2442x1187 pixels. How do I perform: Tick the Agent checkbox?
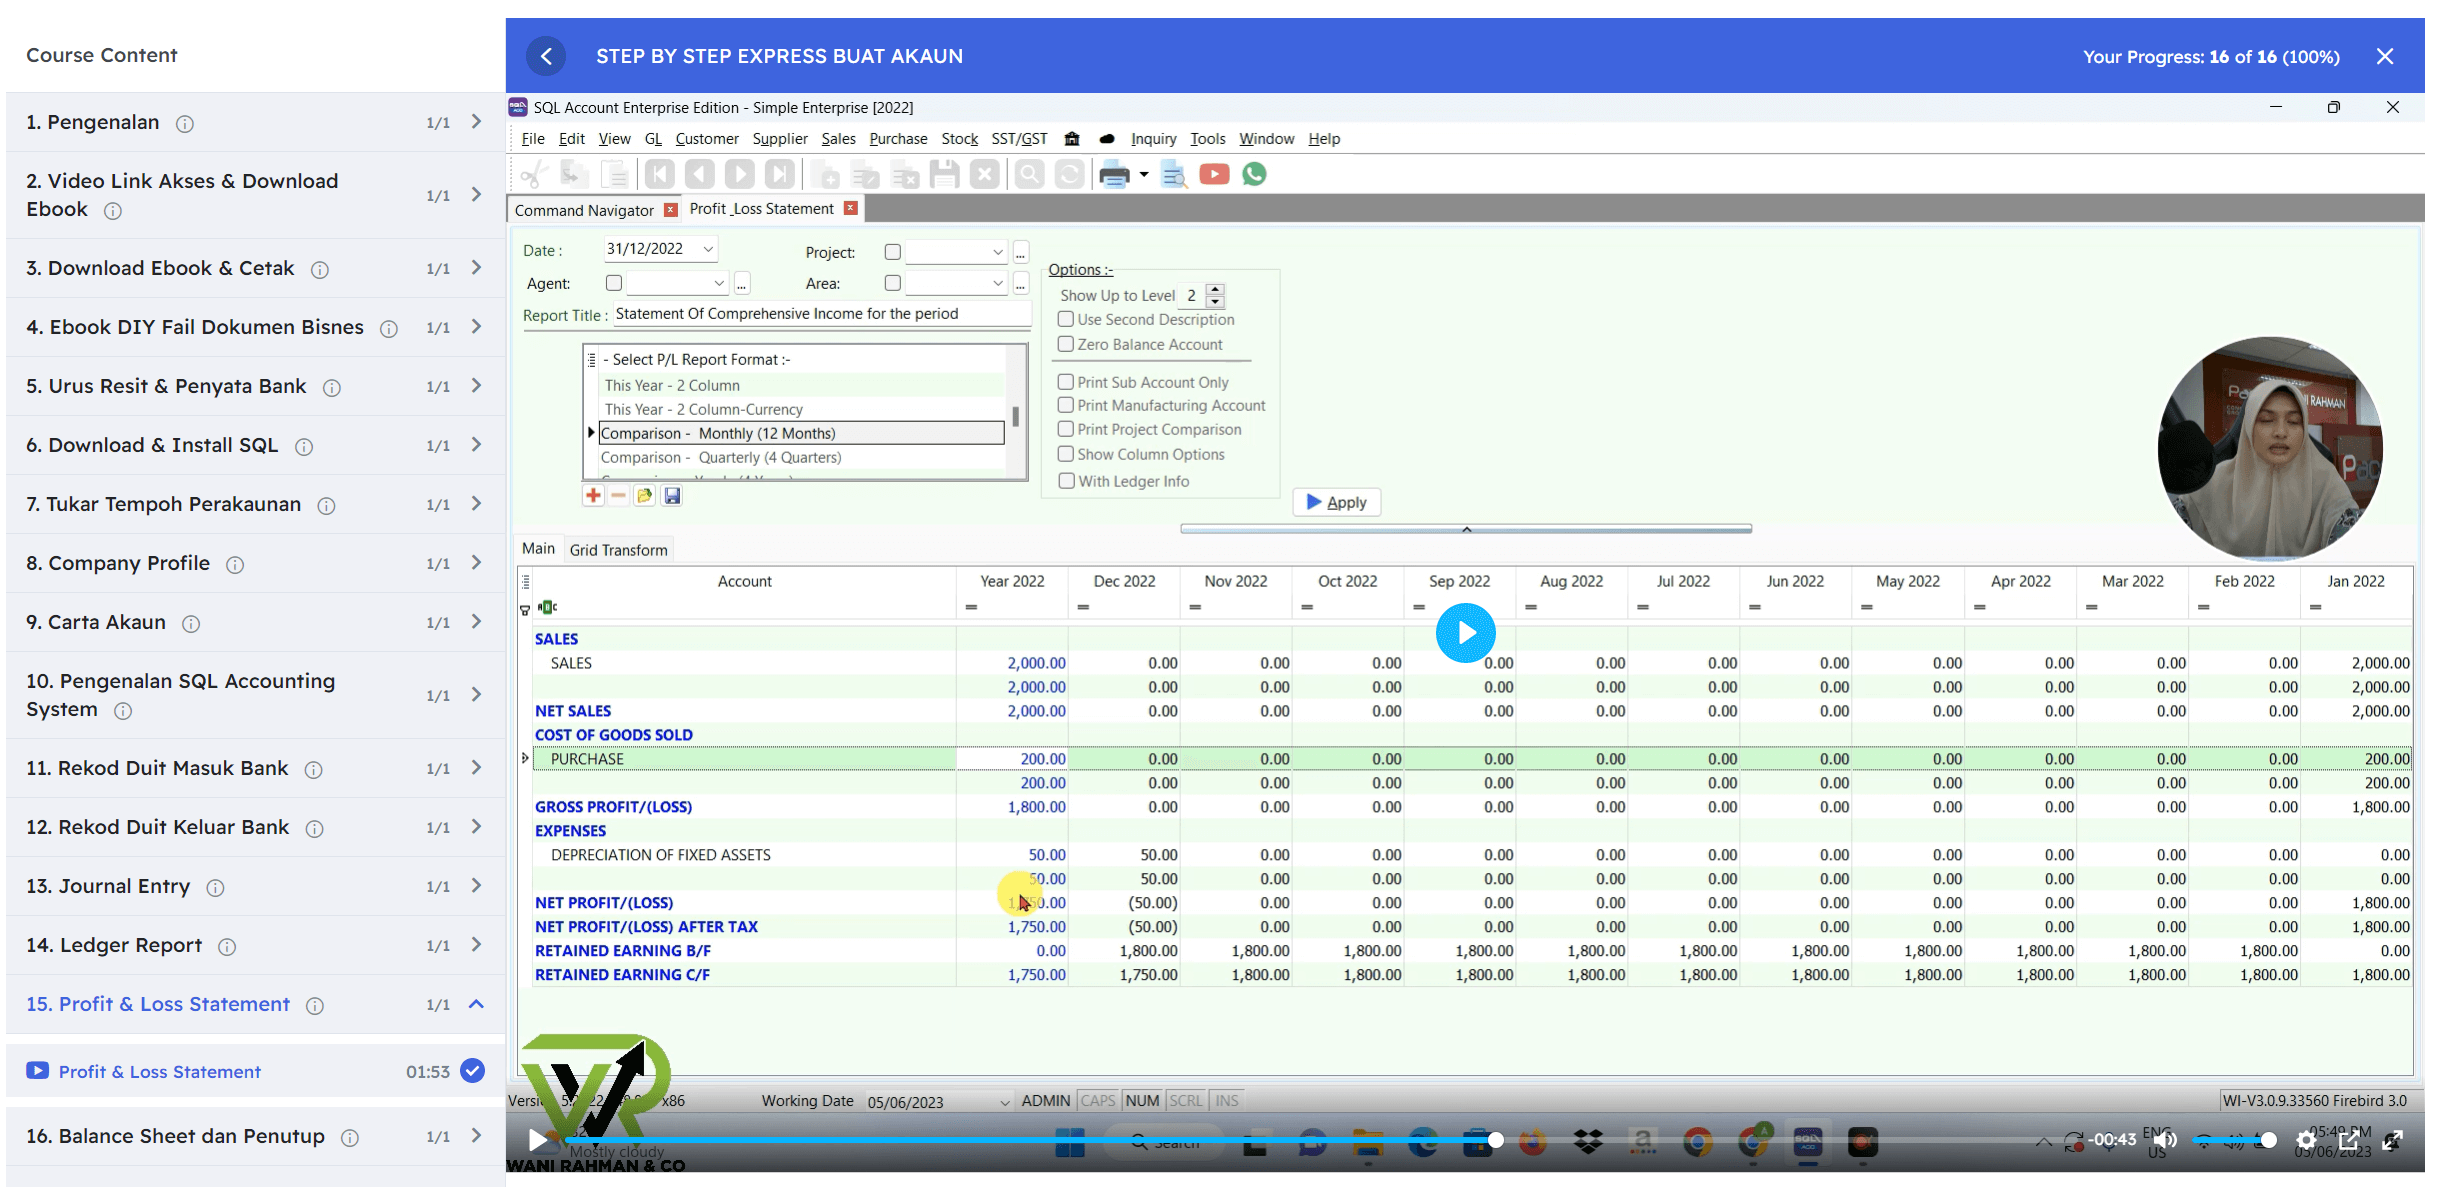[614, 283]
